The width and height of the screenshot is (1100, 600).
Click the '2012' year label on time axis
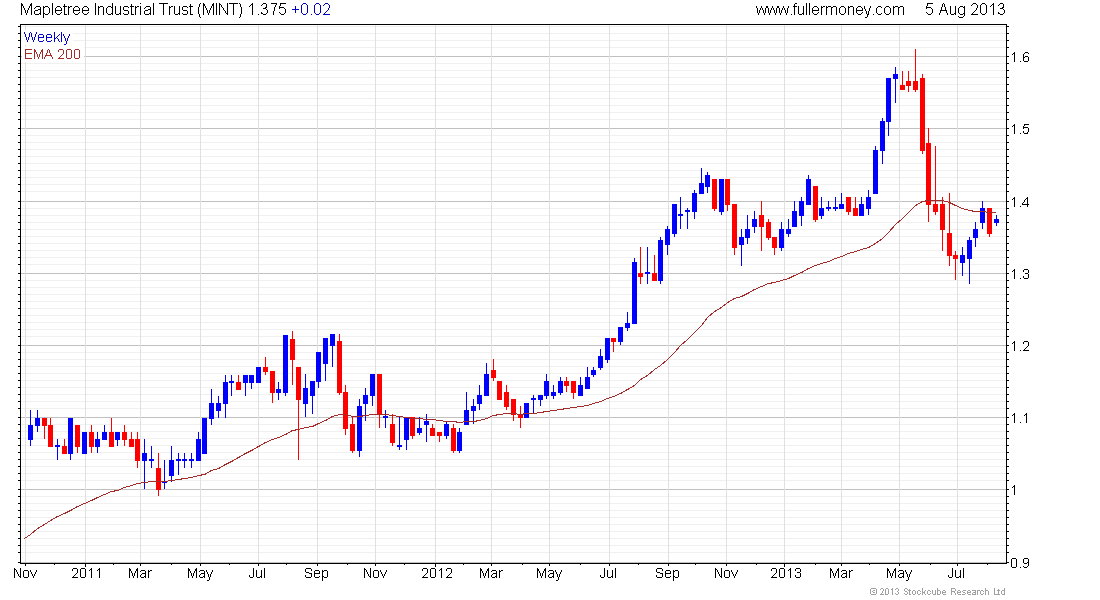click(436, 573)
